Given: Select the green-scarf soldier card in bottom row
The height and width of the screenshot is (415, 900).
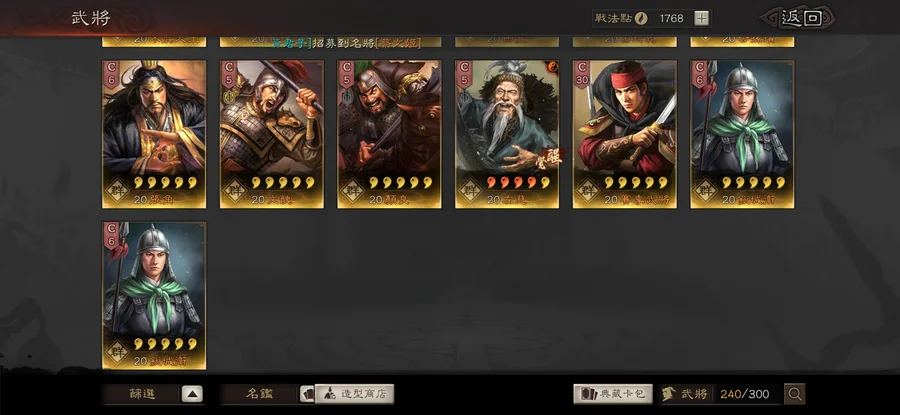Looking at the screenshot, I should (154, 295).
